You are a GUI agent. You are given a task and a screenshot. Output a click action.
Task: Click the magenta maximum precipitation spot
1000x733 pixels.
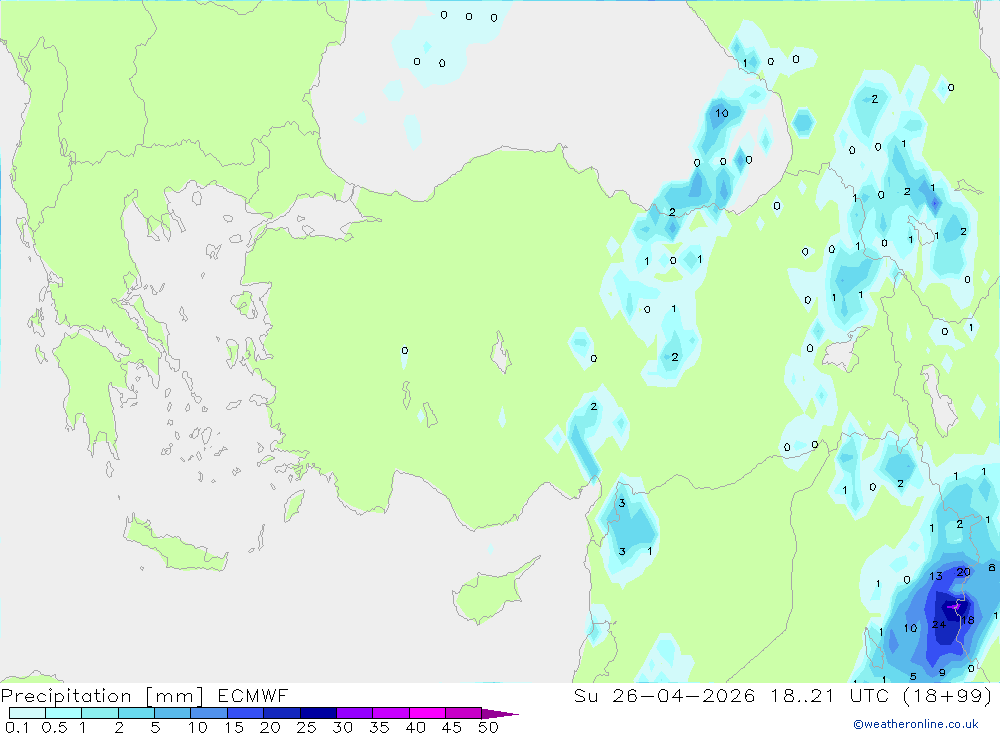(x=954, y=606)
